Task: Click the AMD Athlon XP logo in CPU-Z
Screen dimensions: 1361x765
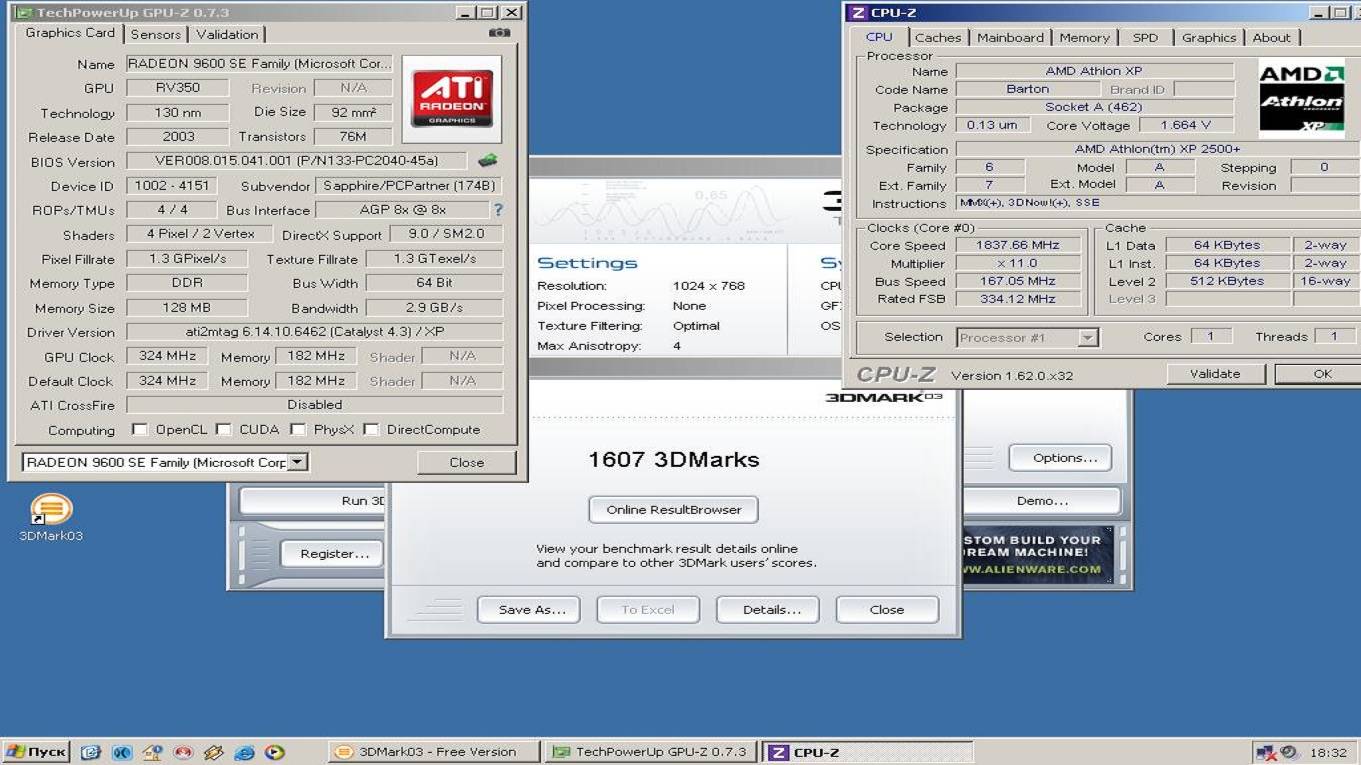Action: coord(1301,97)
